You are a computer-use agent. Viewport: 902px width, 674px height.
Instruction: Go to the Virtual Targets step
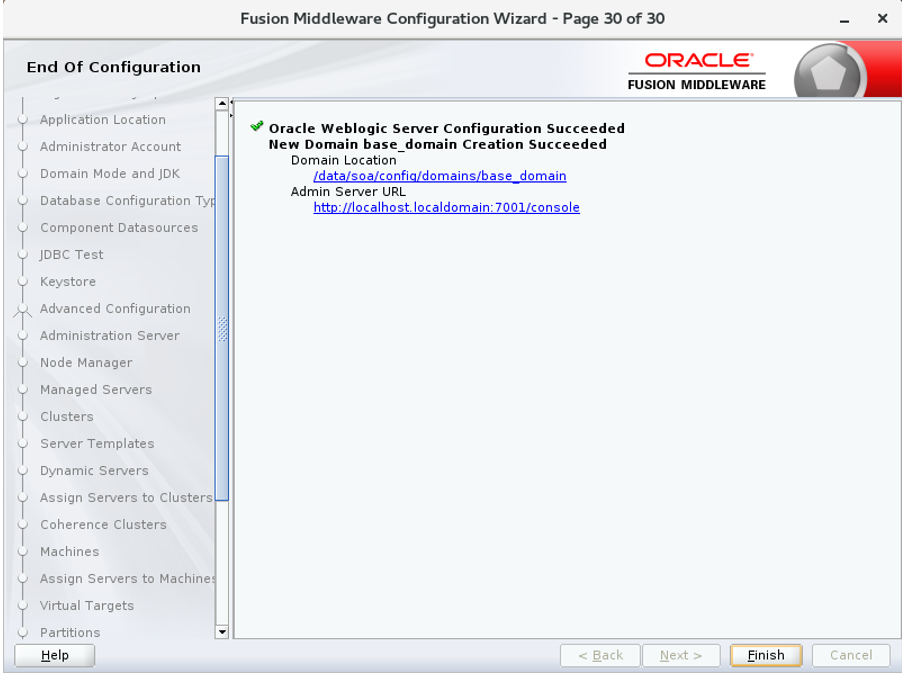tap(86, 606)
